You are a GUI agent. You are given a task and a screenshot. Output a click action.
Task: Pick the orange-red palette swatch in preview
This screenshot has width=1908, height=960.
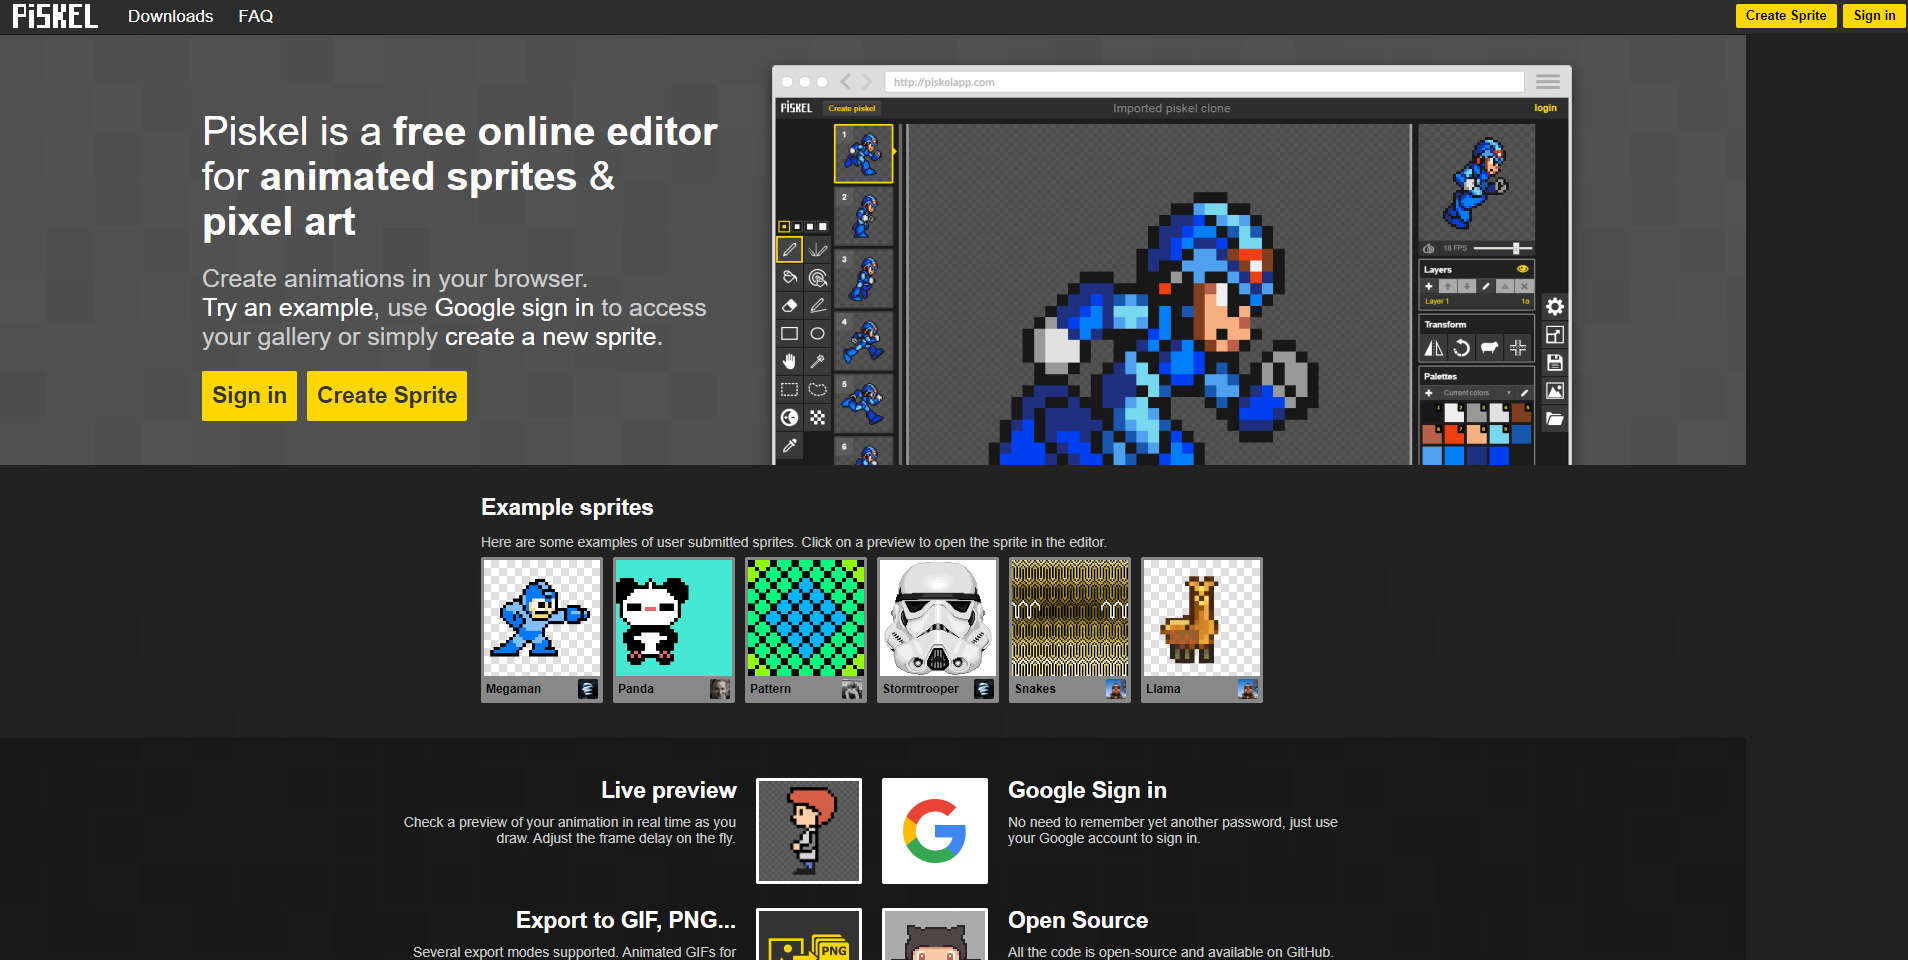1454,435
